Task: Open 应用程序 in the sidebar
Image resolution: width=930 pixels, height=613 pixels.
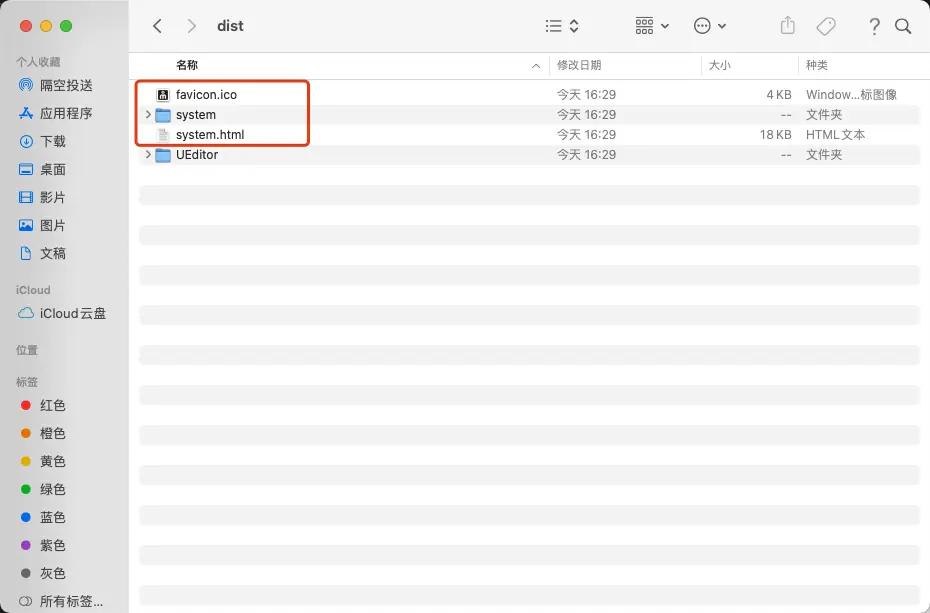Action: (66, 113)
